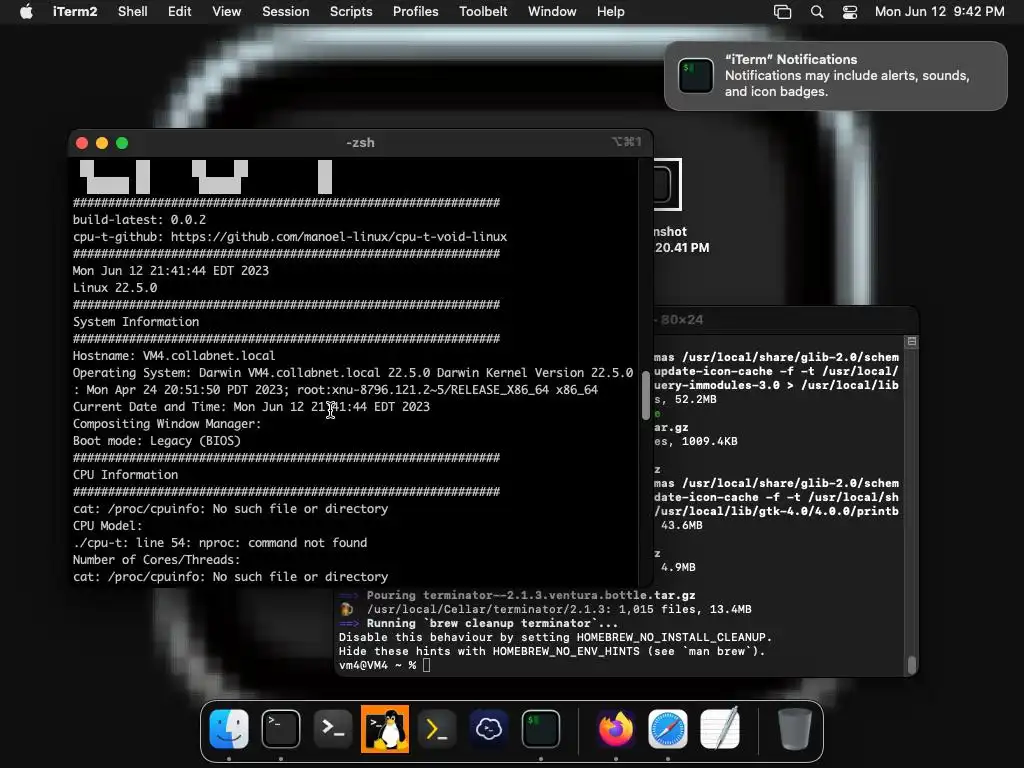1024x768 pixels.
Task: Click 'nproc: command not found' error line
Action: [220, 543]
